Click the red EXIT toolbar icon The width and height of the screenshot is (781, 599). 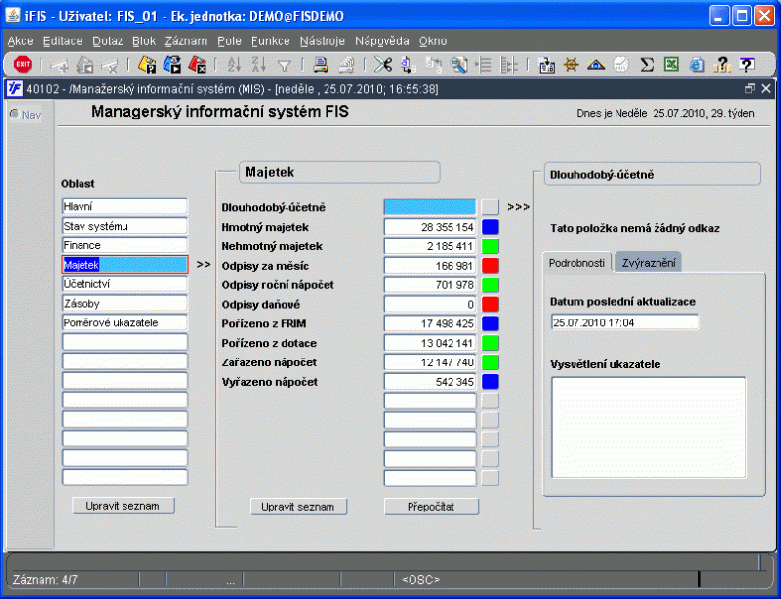click(x=22, y=64)
